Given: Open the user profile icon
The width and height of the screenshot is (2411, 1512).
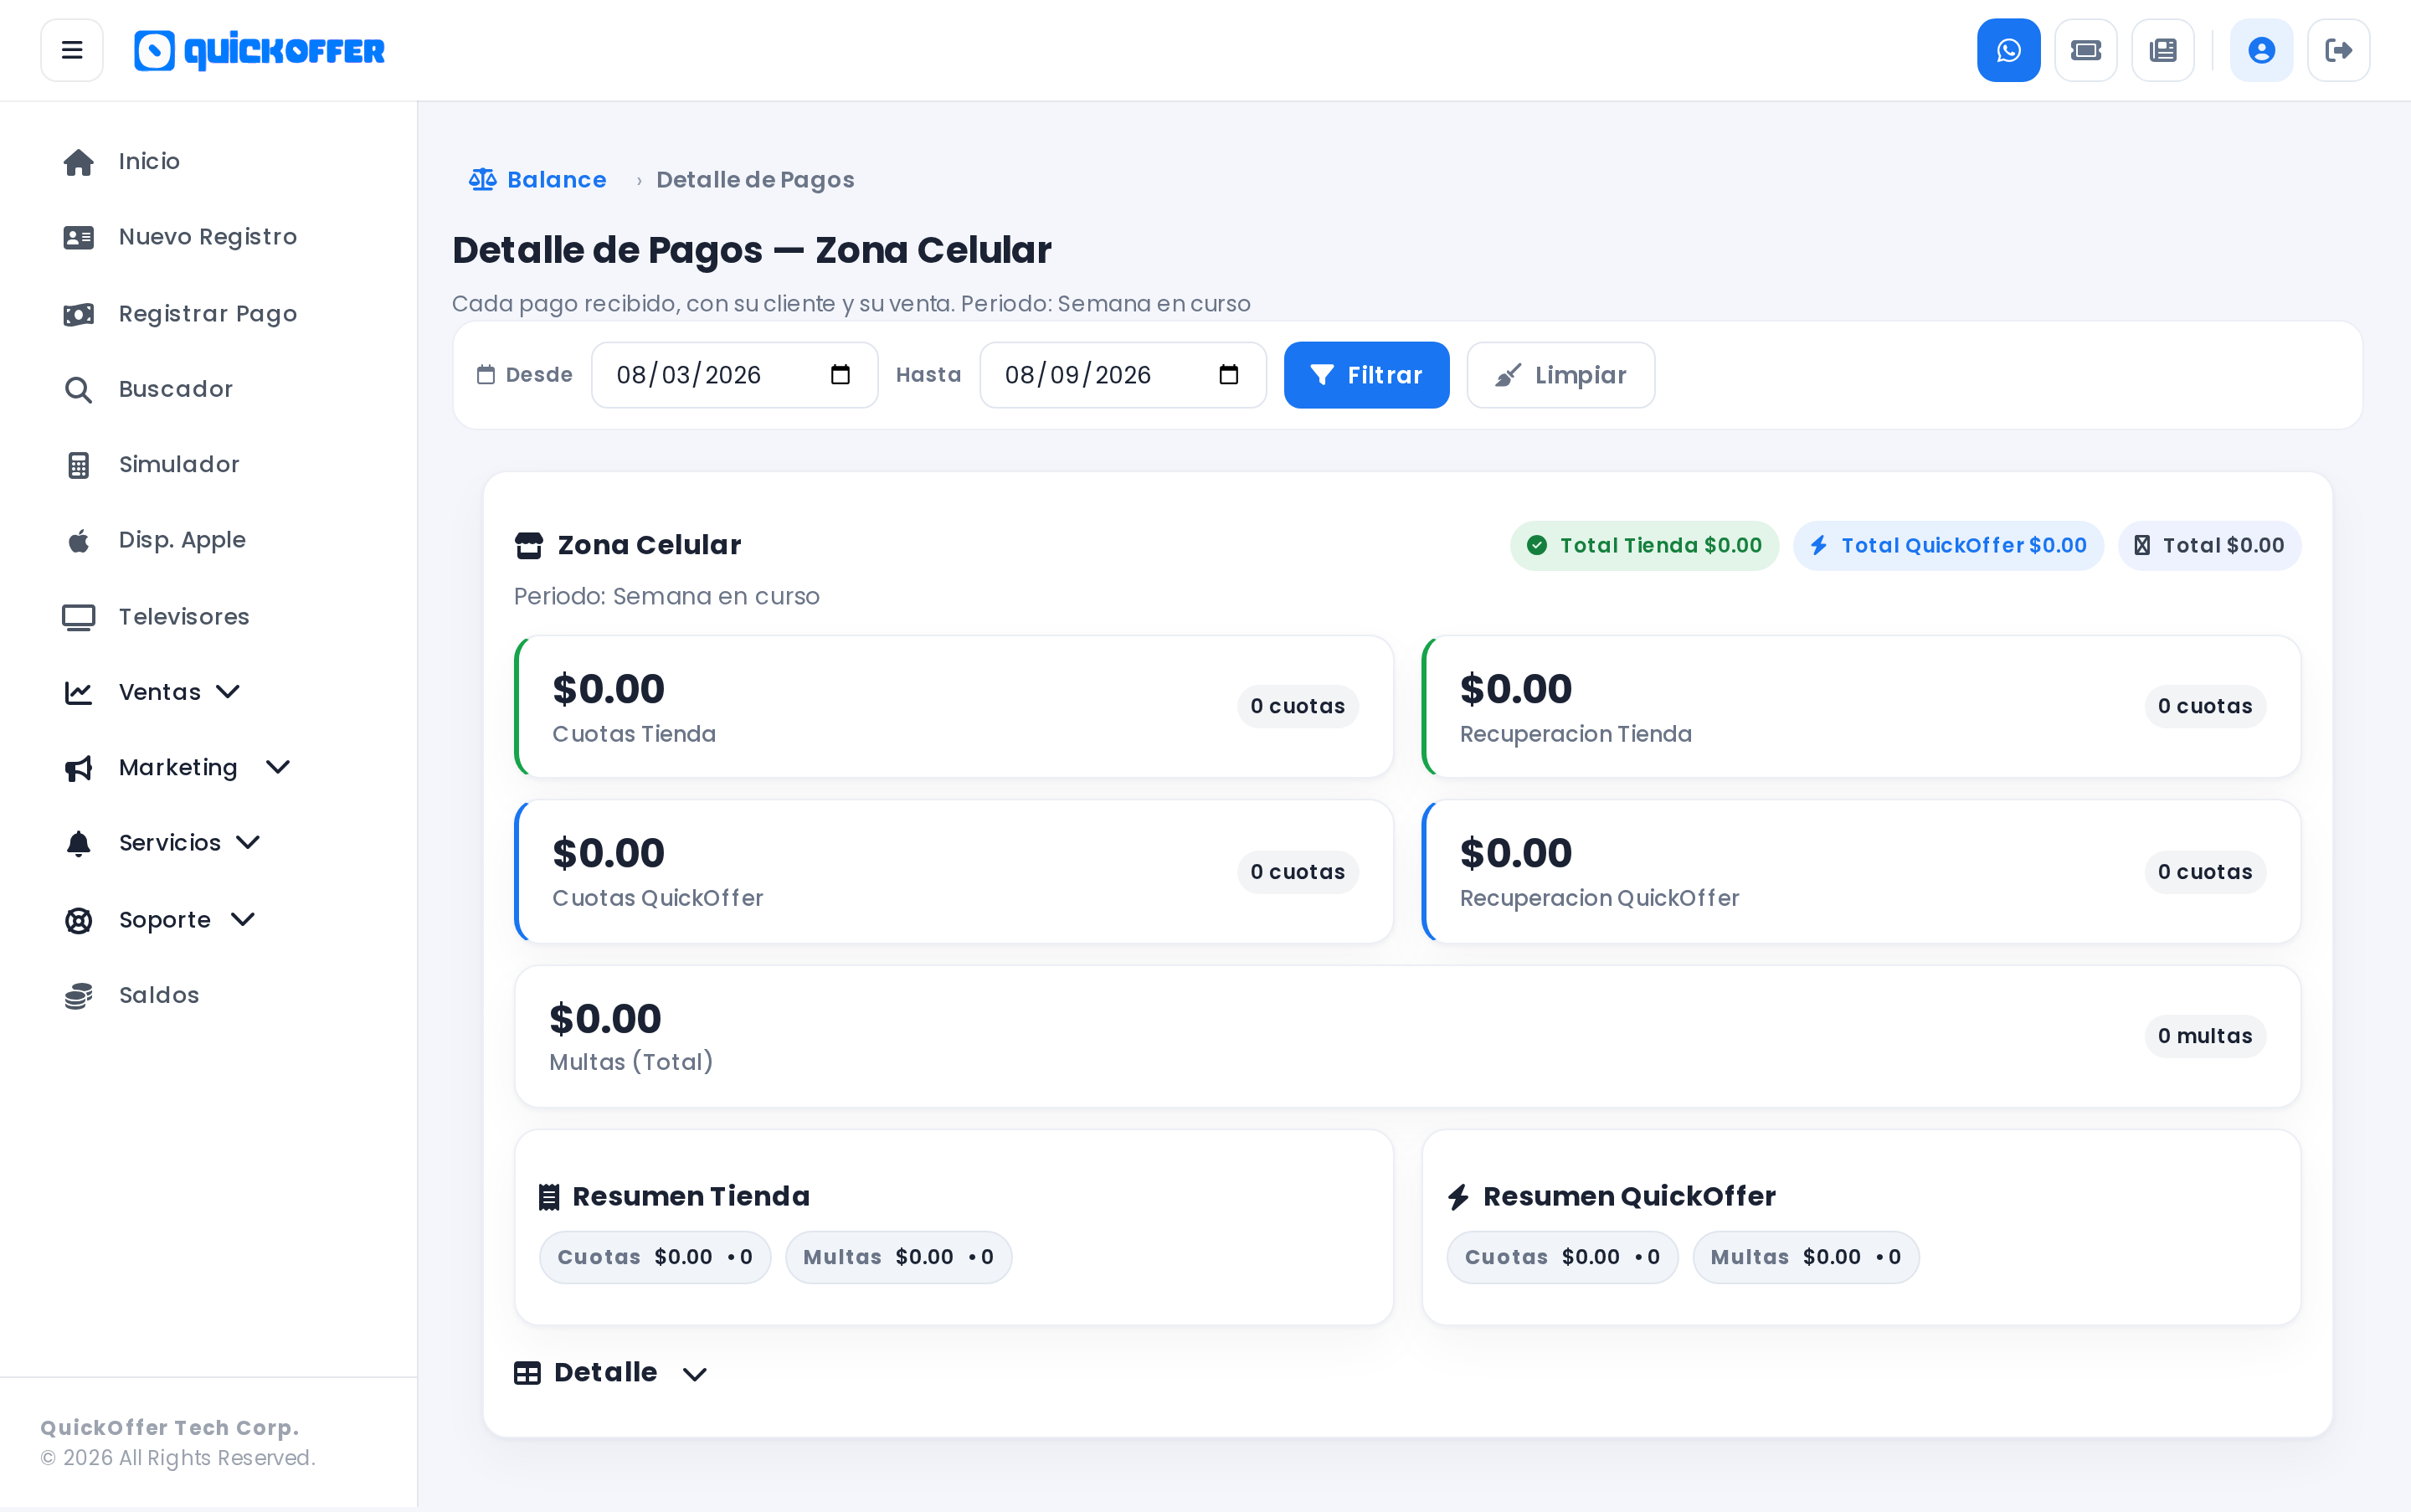Looking at the screenshot, I should click(2261, 50).
